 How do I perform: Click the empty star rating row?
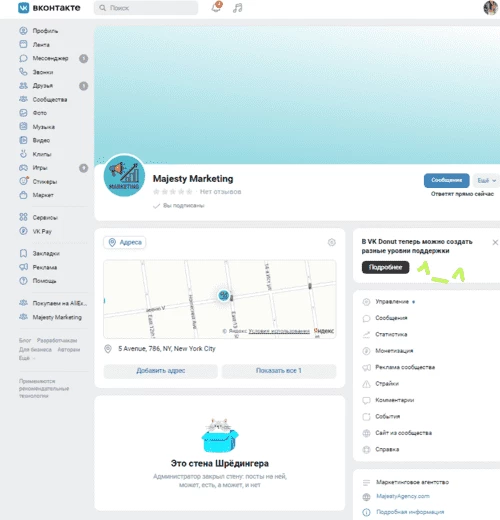173,192
